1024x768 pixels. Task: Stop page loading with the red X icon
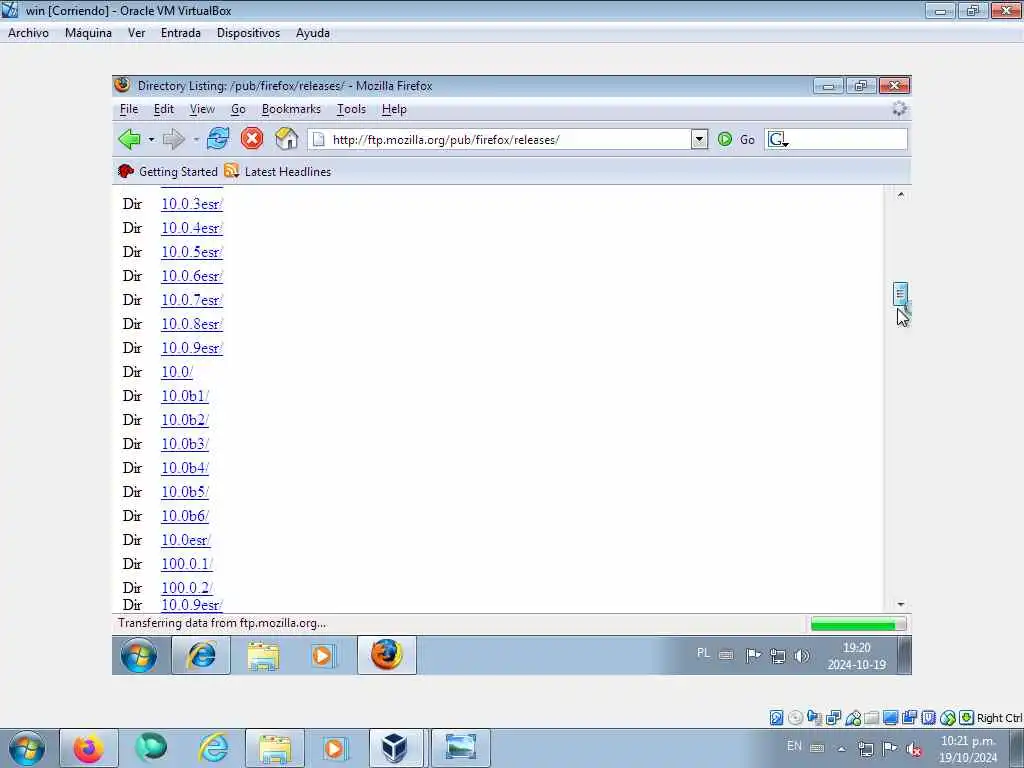251,139
